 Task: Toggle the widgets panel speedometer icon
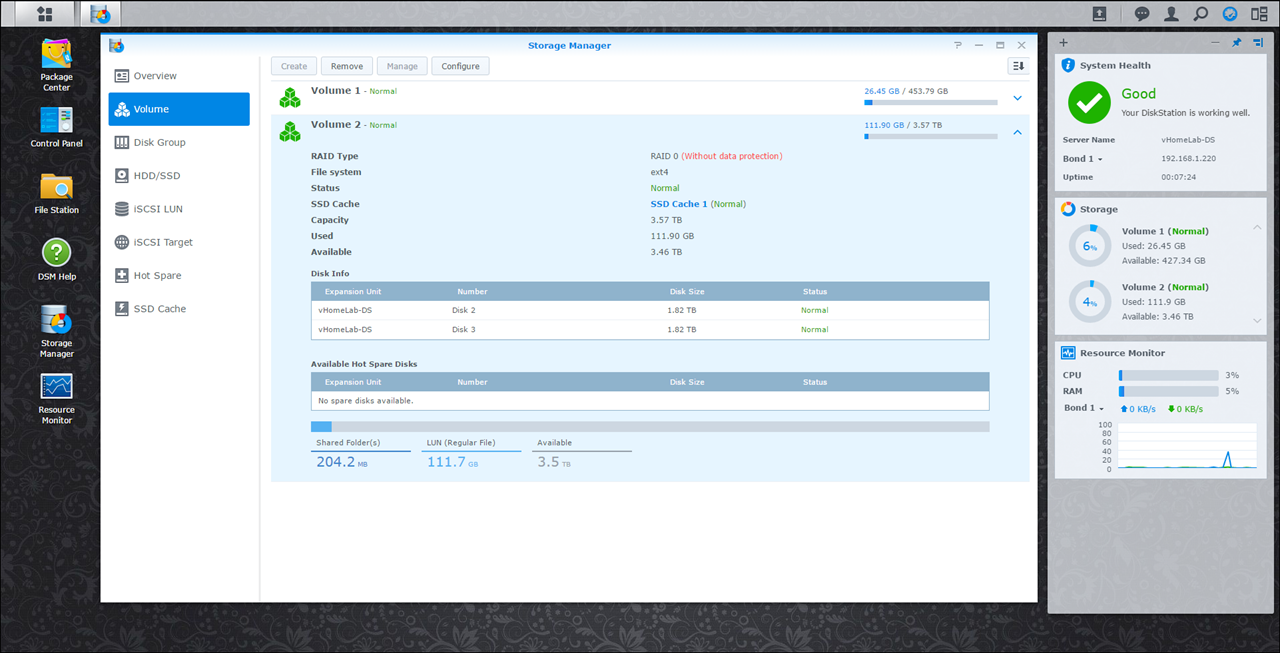[1230, 14]
